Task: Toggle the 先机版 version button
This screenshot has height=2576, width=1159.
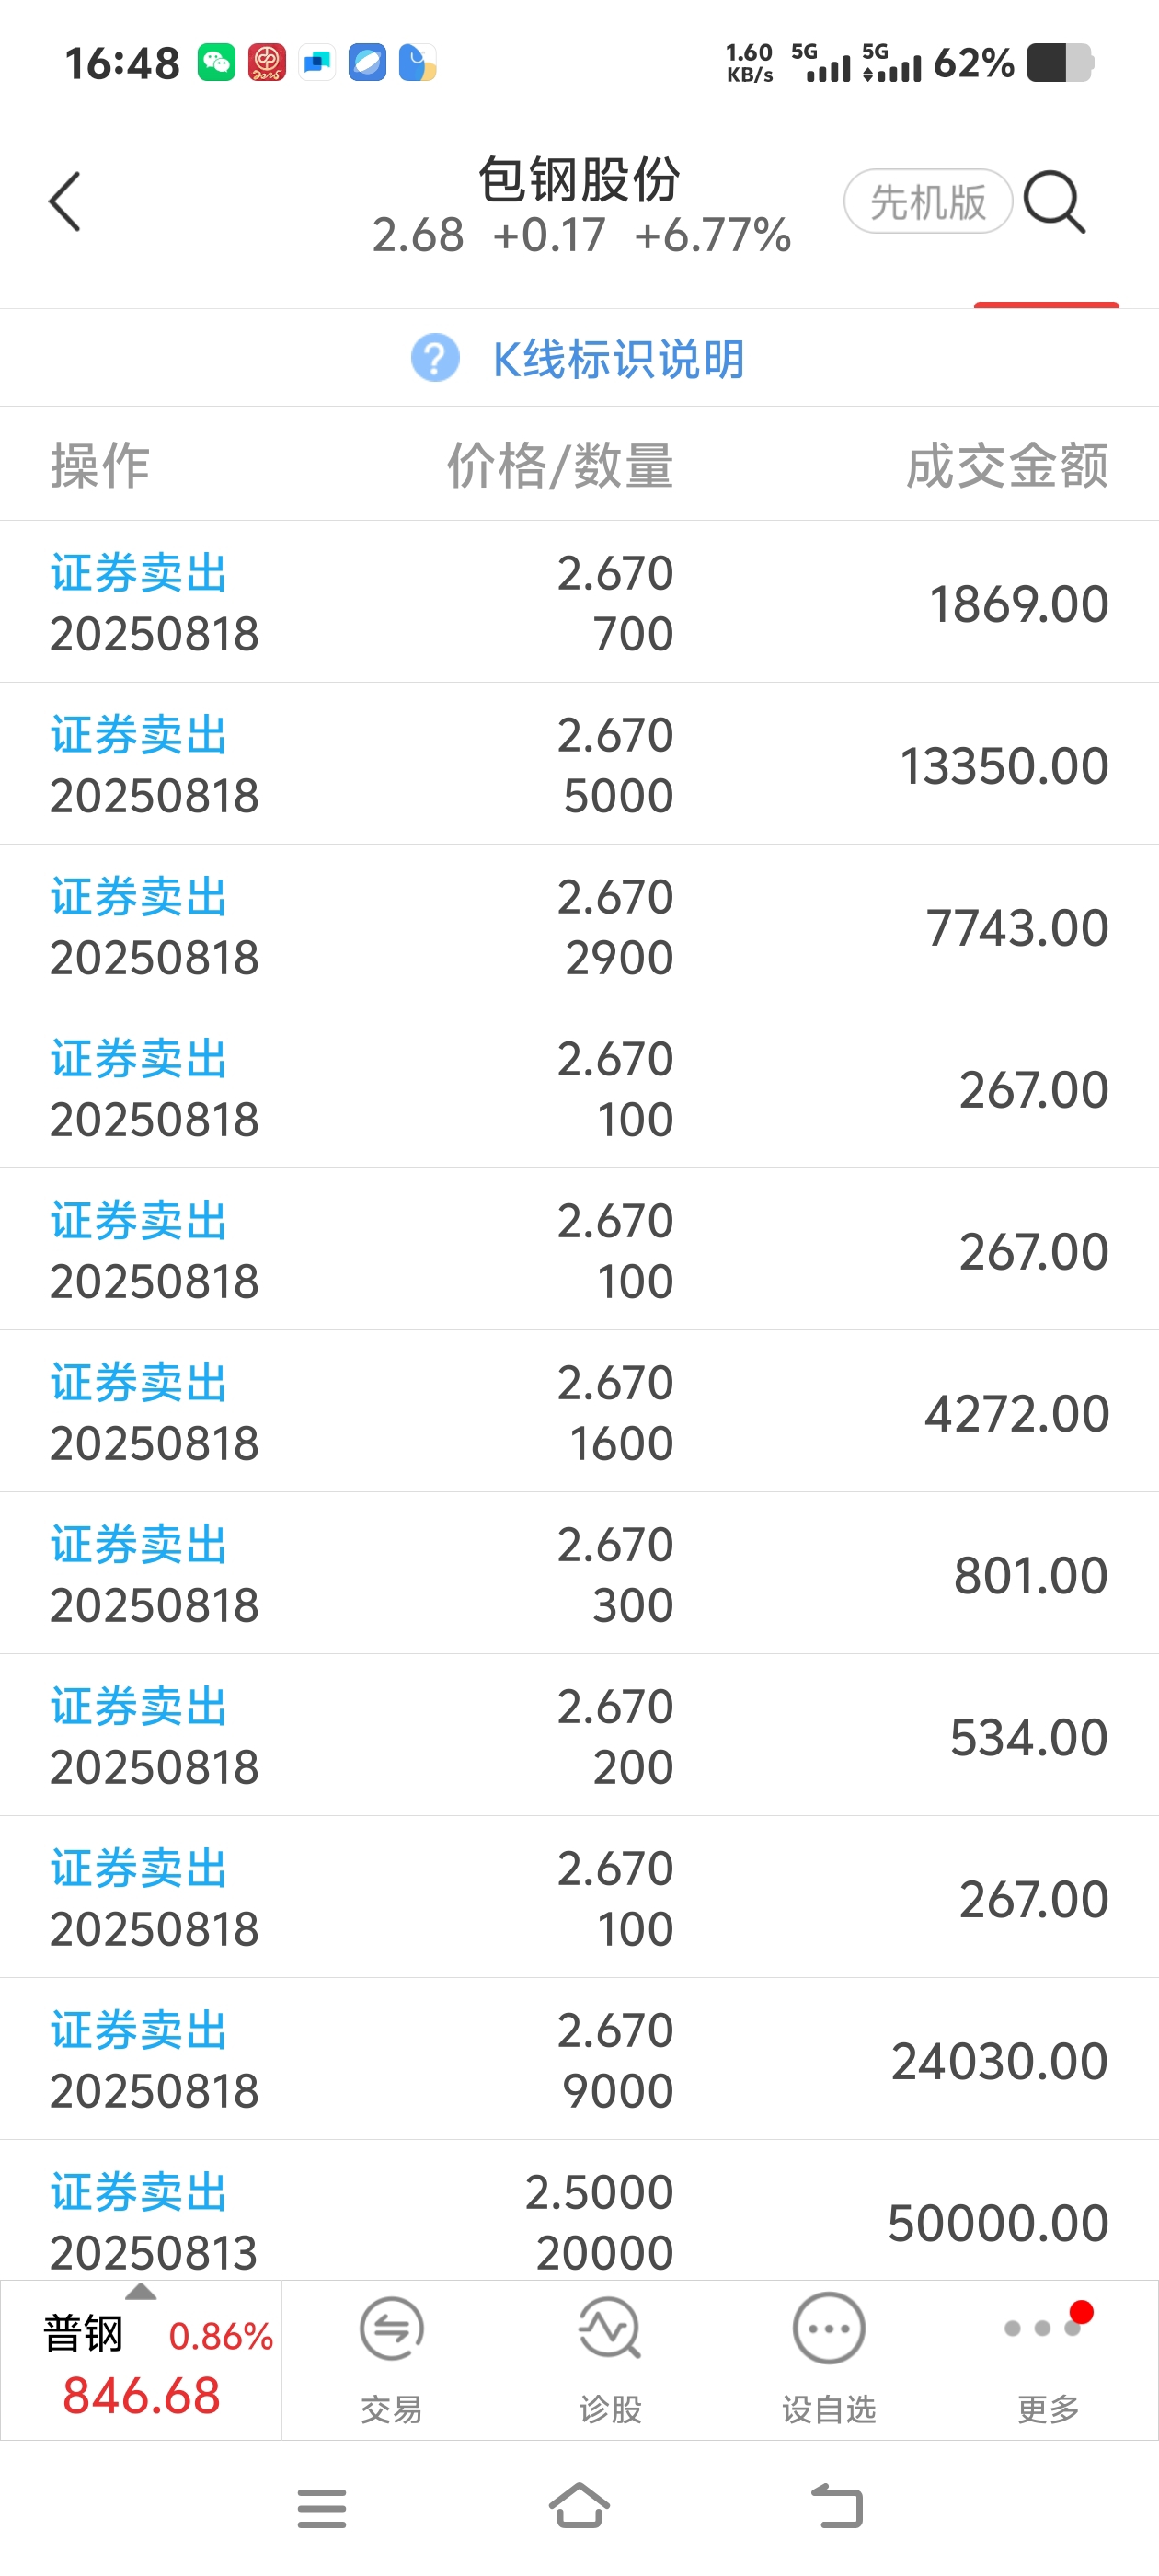Action: 928,202
